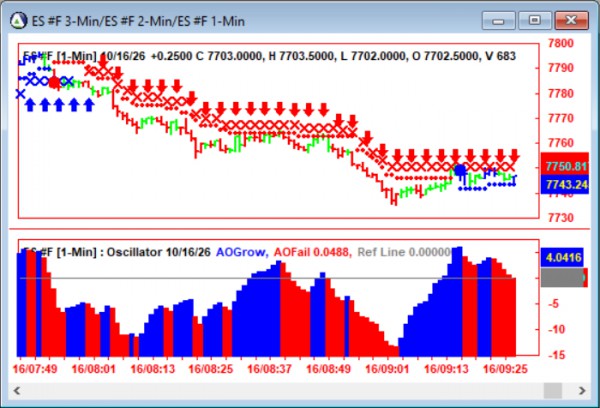Click the AOFail 0.0488 legend label
Viewport: 600px width, 408px height.
(x=313, y=252)
